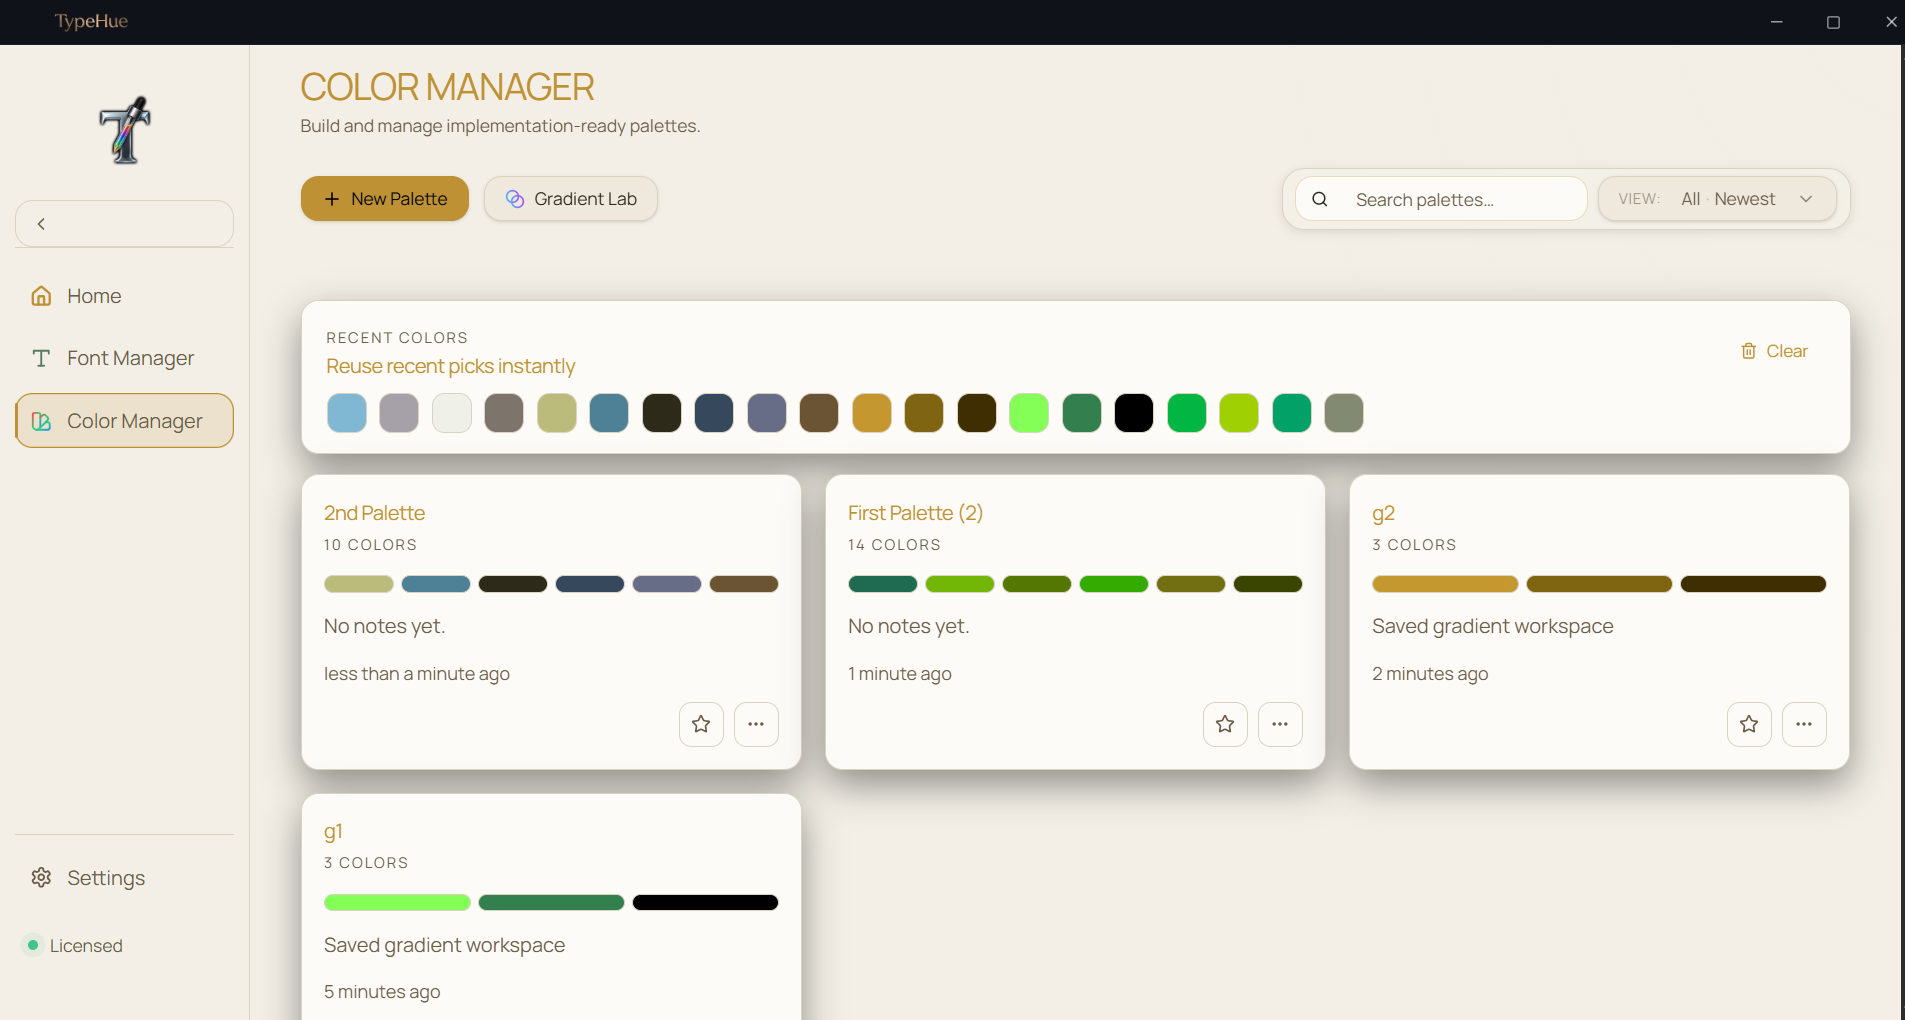The height and width of the screenshot is (1020, 1905).
Task: Pick the khaki olive recent color
Action: (x=557, y=413)
